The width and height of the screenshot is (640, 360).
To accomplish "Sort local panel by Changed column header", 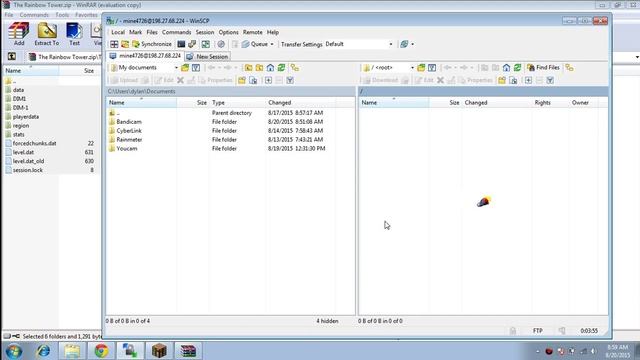I will 300,102.
